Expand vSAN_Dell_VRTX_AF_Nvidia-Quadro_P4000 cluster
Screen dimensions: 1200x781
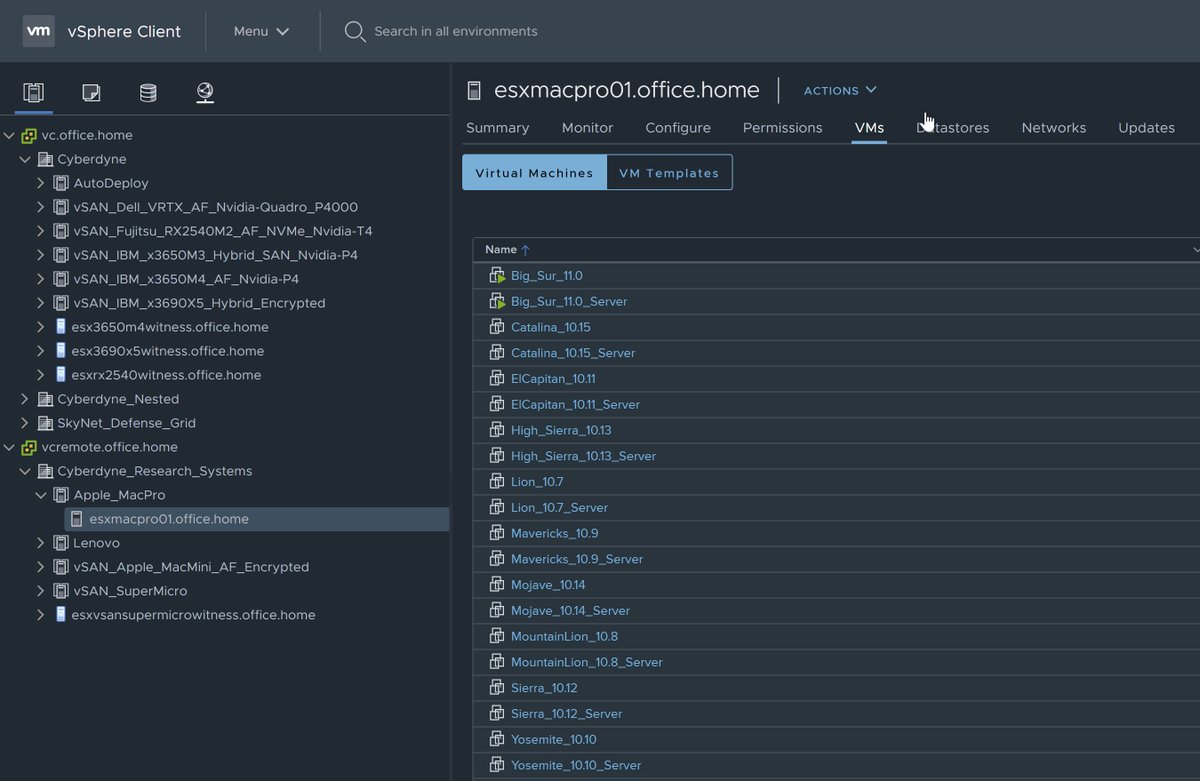pos(41,207)
